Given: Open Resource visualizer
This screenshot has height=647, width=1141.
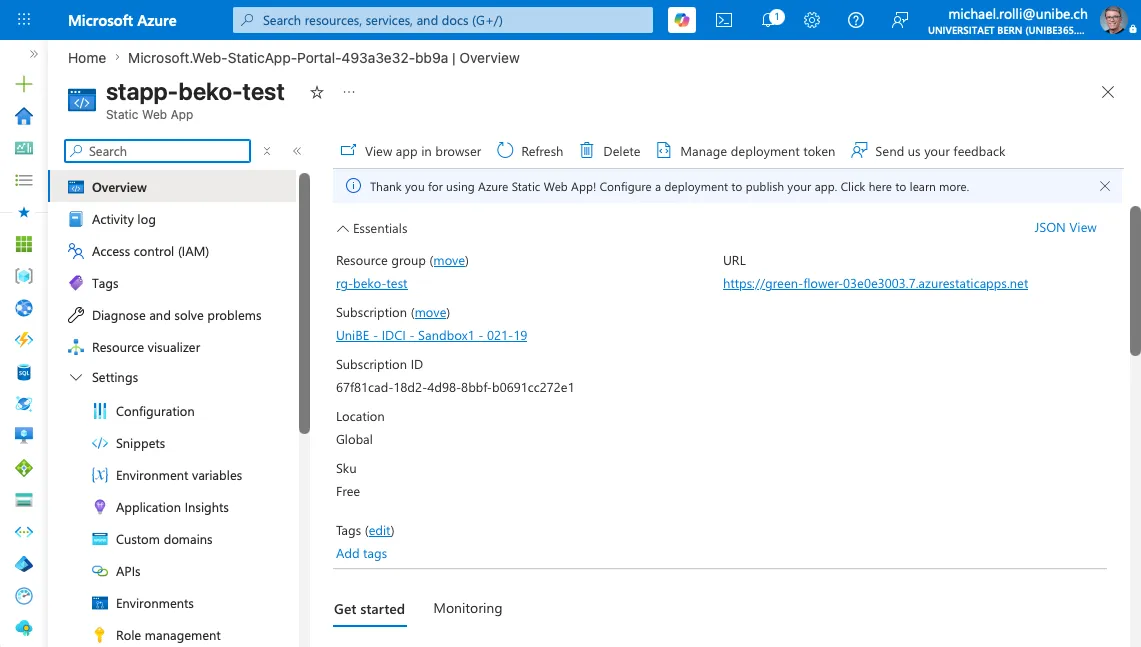Looking at the screenshot, I should tap(173, 347).
